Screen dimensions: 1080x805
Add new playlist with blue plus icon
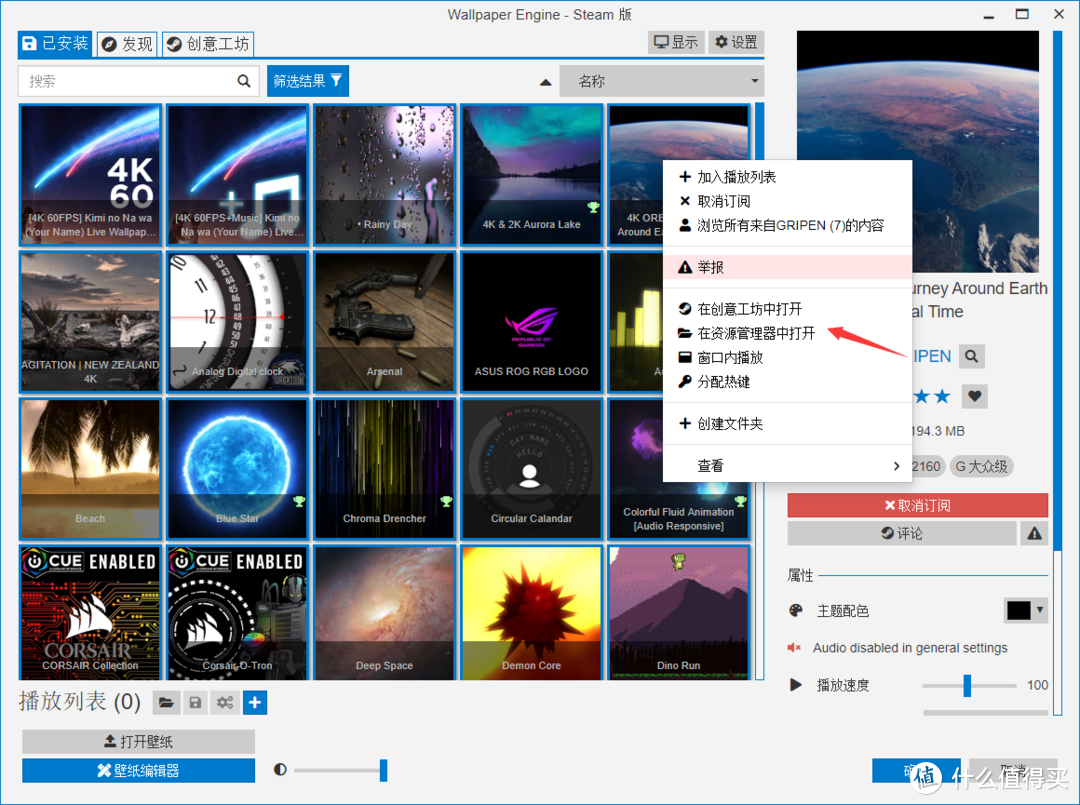point(255,703)
